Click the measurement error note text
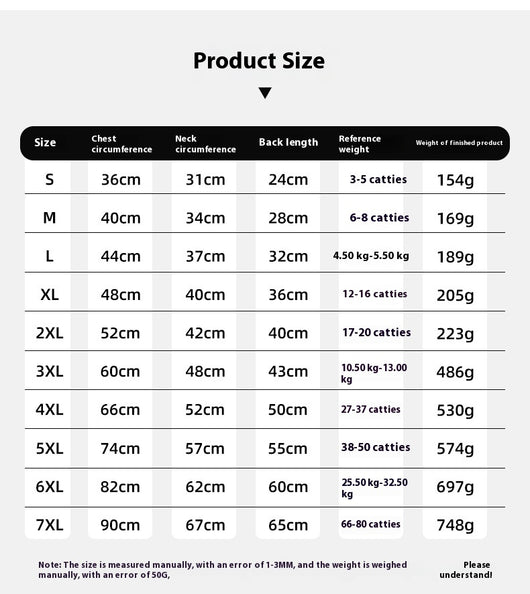This screenshot has width=530, height=594. click(223, 570)
